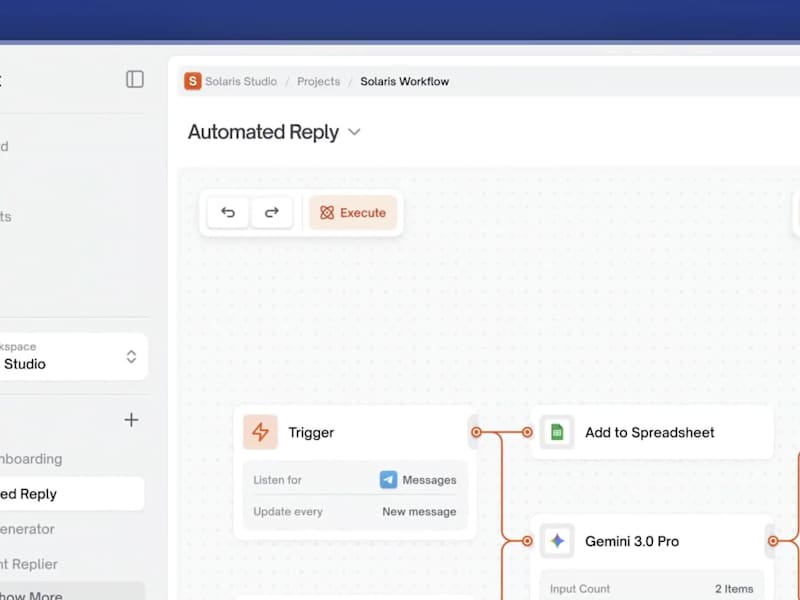Click the plus icon to add a workflow
Viewport: 800px width, 600px height.
(x=131, y=420)
